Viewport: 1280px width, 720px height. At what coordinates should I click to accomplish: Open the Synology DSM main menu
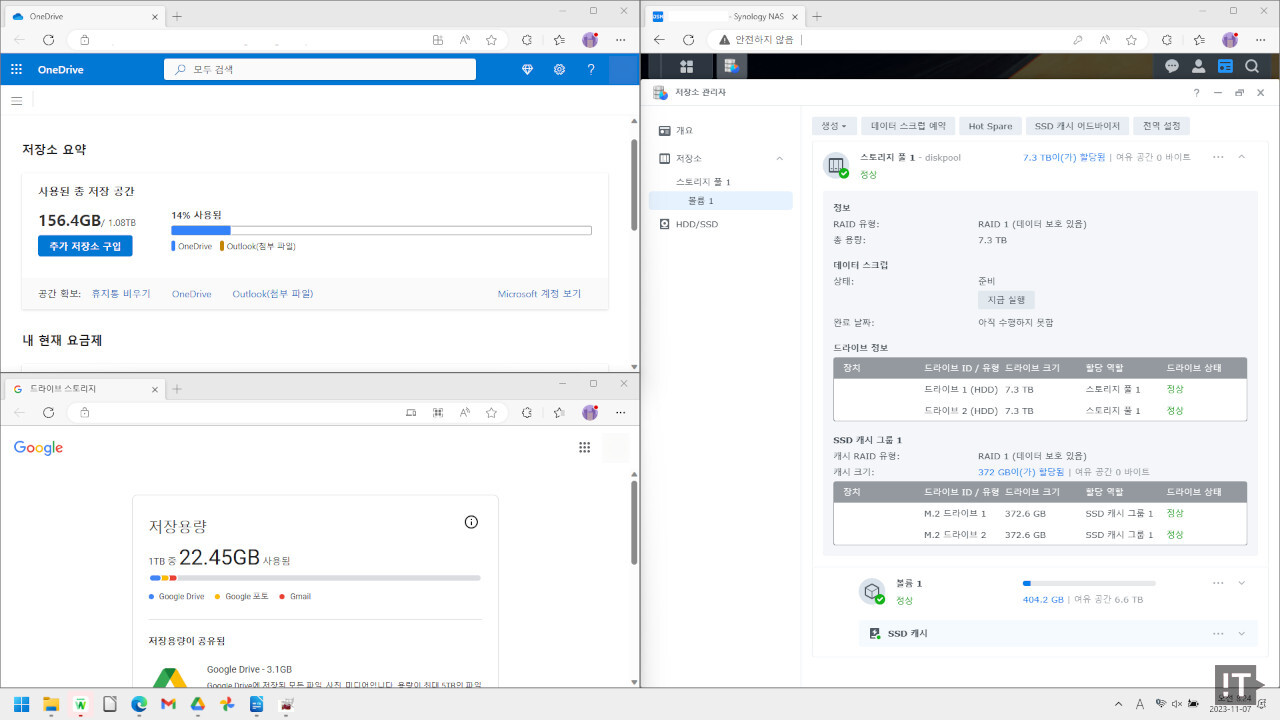click(686, 67)
